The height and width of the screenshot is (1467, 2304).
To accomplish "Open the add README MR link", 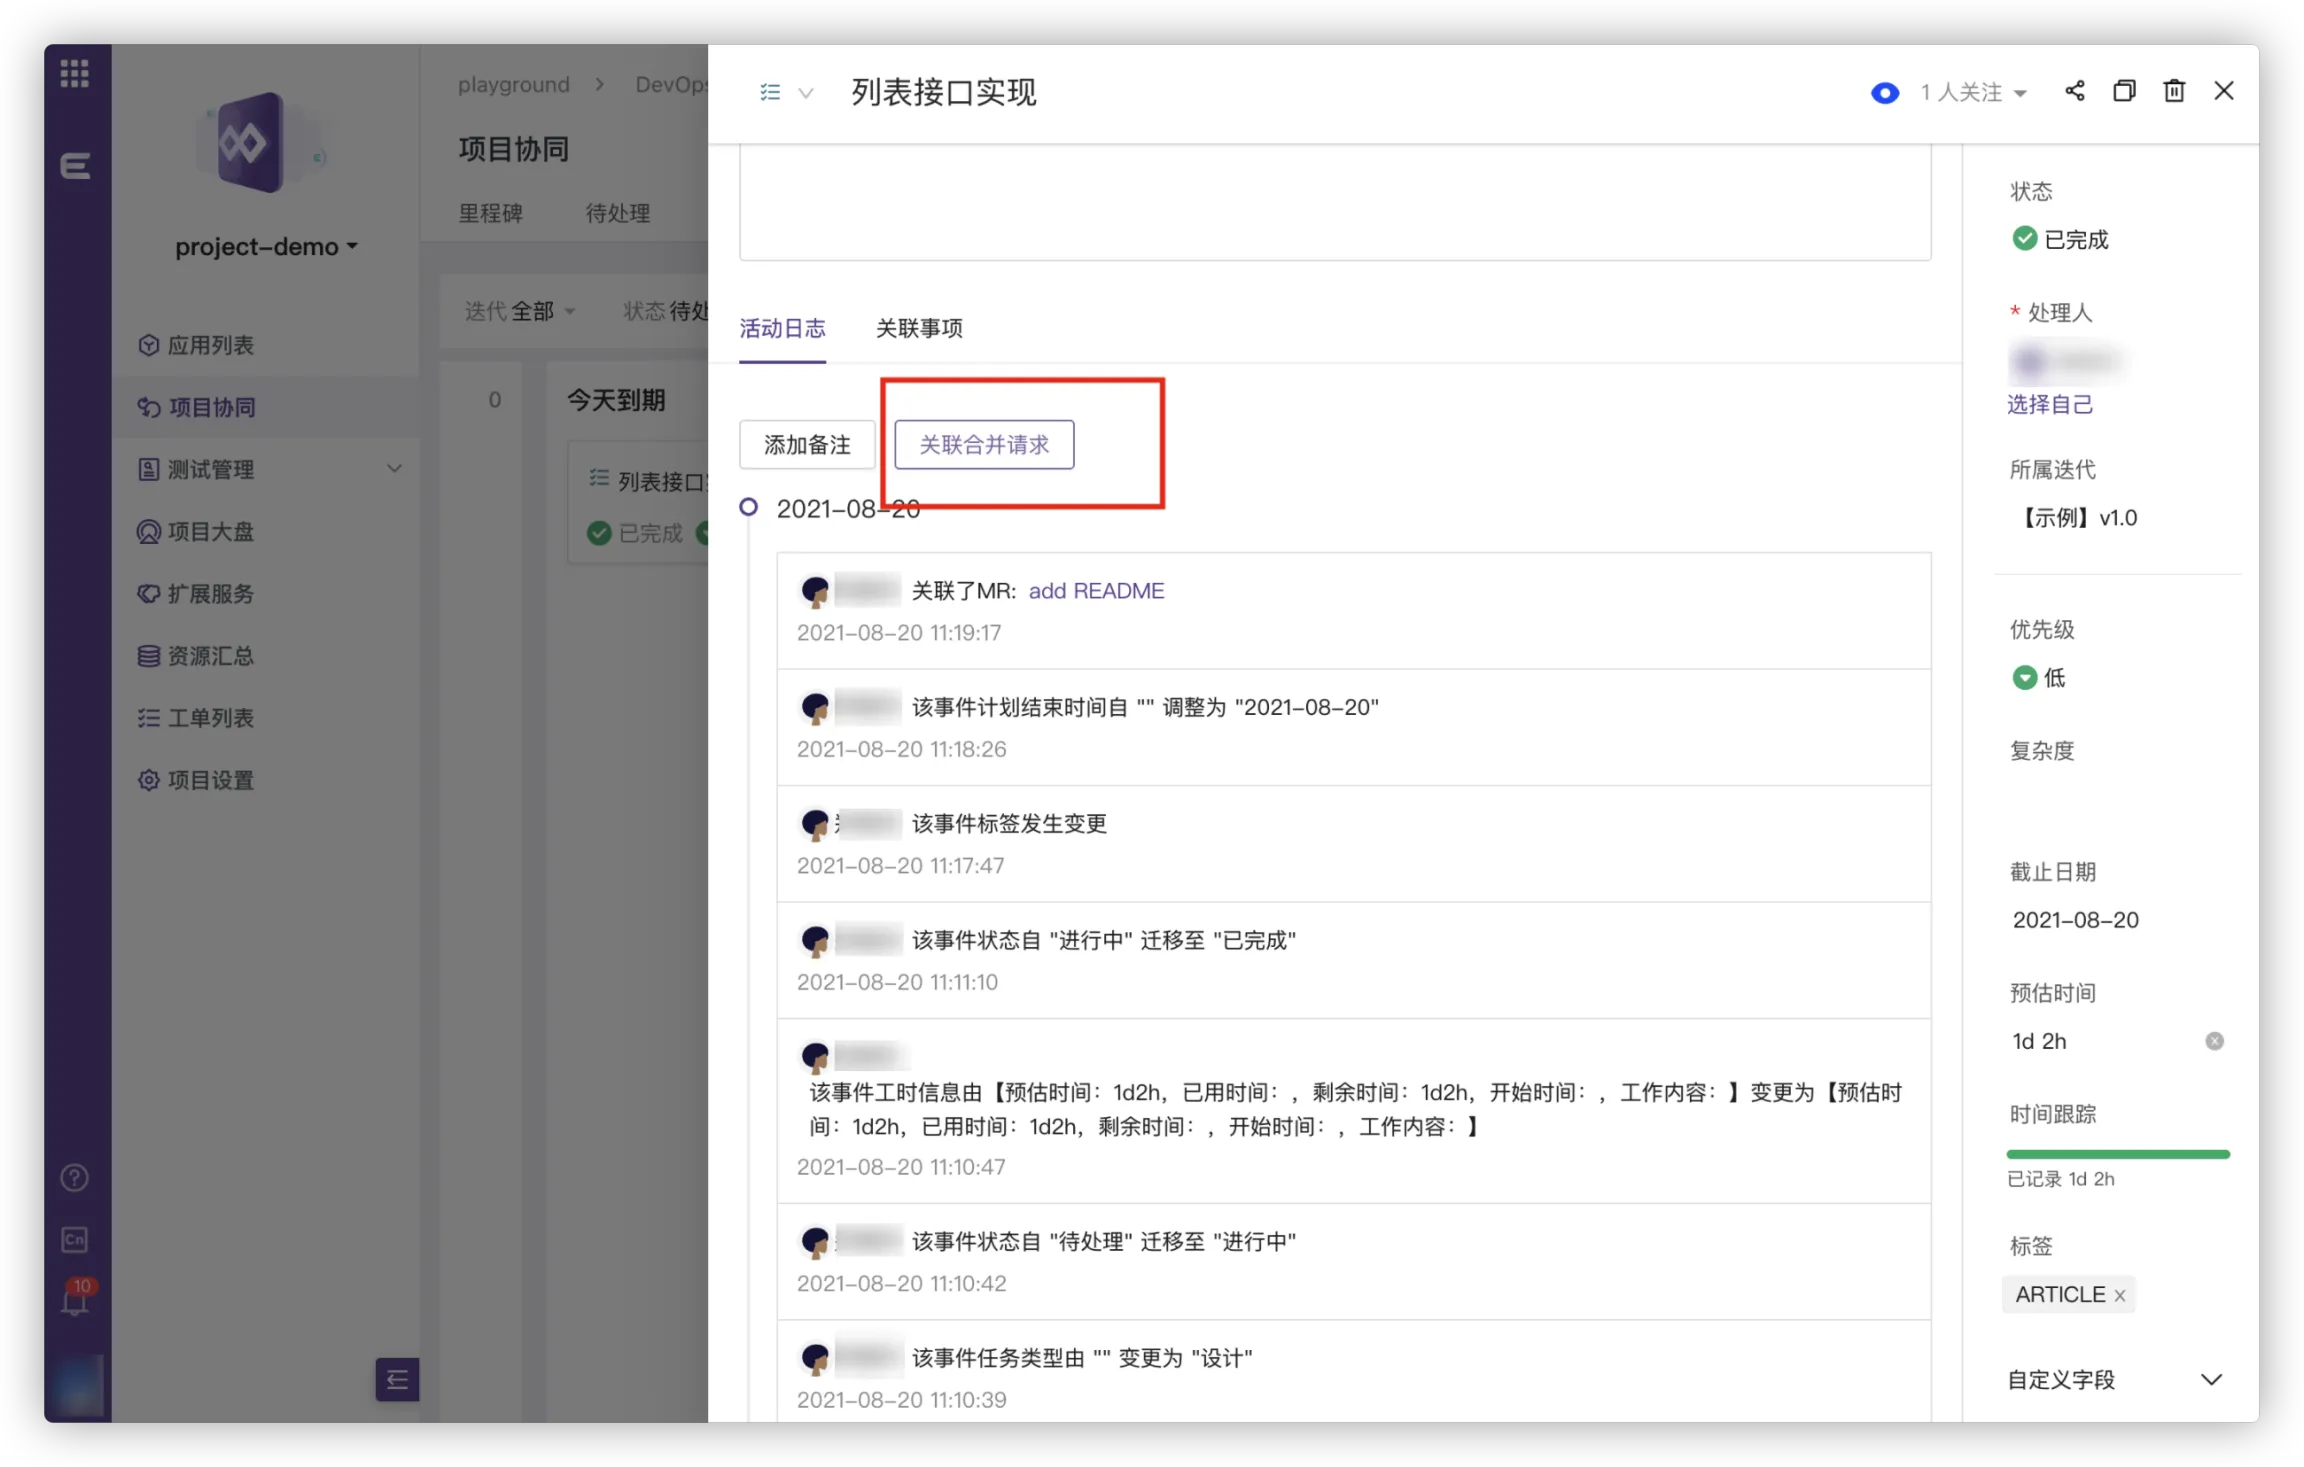I will pos(1096,591).
